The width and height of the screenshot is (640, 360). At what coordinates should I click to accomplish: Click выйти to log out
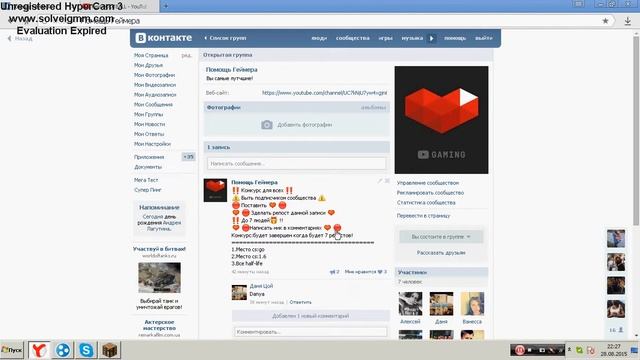(x=484, y=38)
